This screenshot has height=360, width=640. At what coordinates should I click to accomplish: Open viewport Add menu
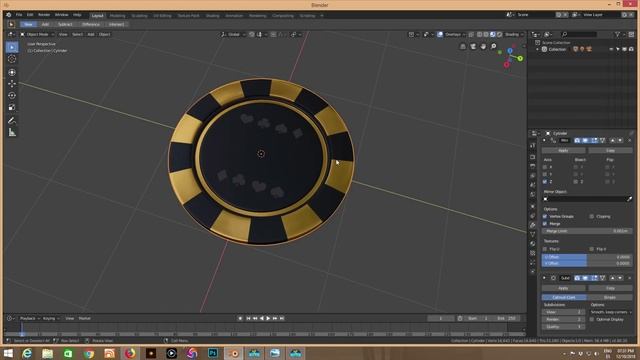91,35
